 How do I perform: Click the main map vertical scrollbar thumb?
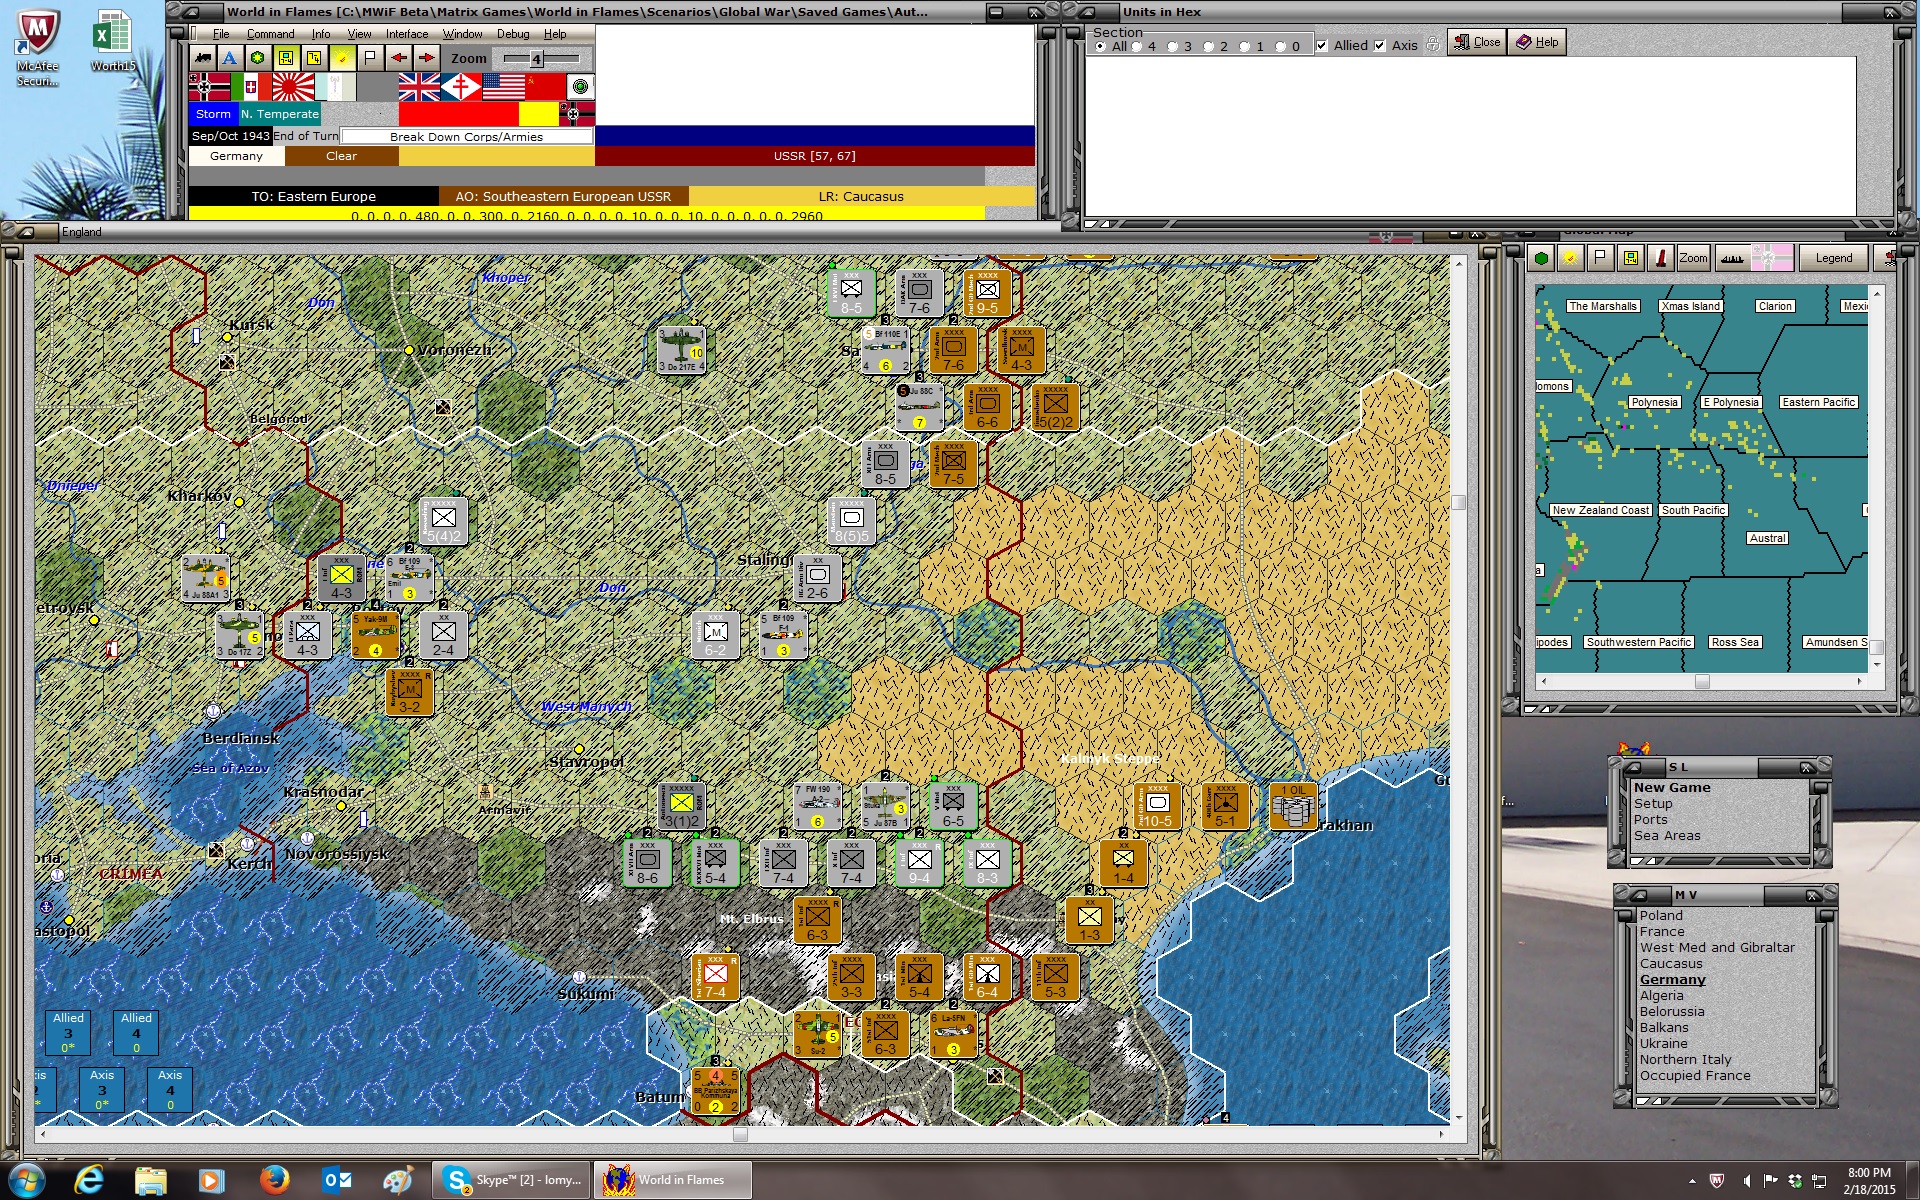(x=1458, y=502)
